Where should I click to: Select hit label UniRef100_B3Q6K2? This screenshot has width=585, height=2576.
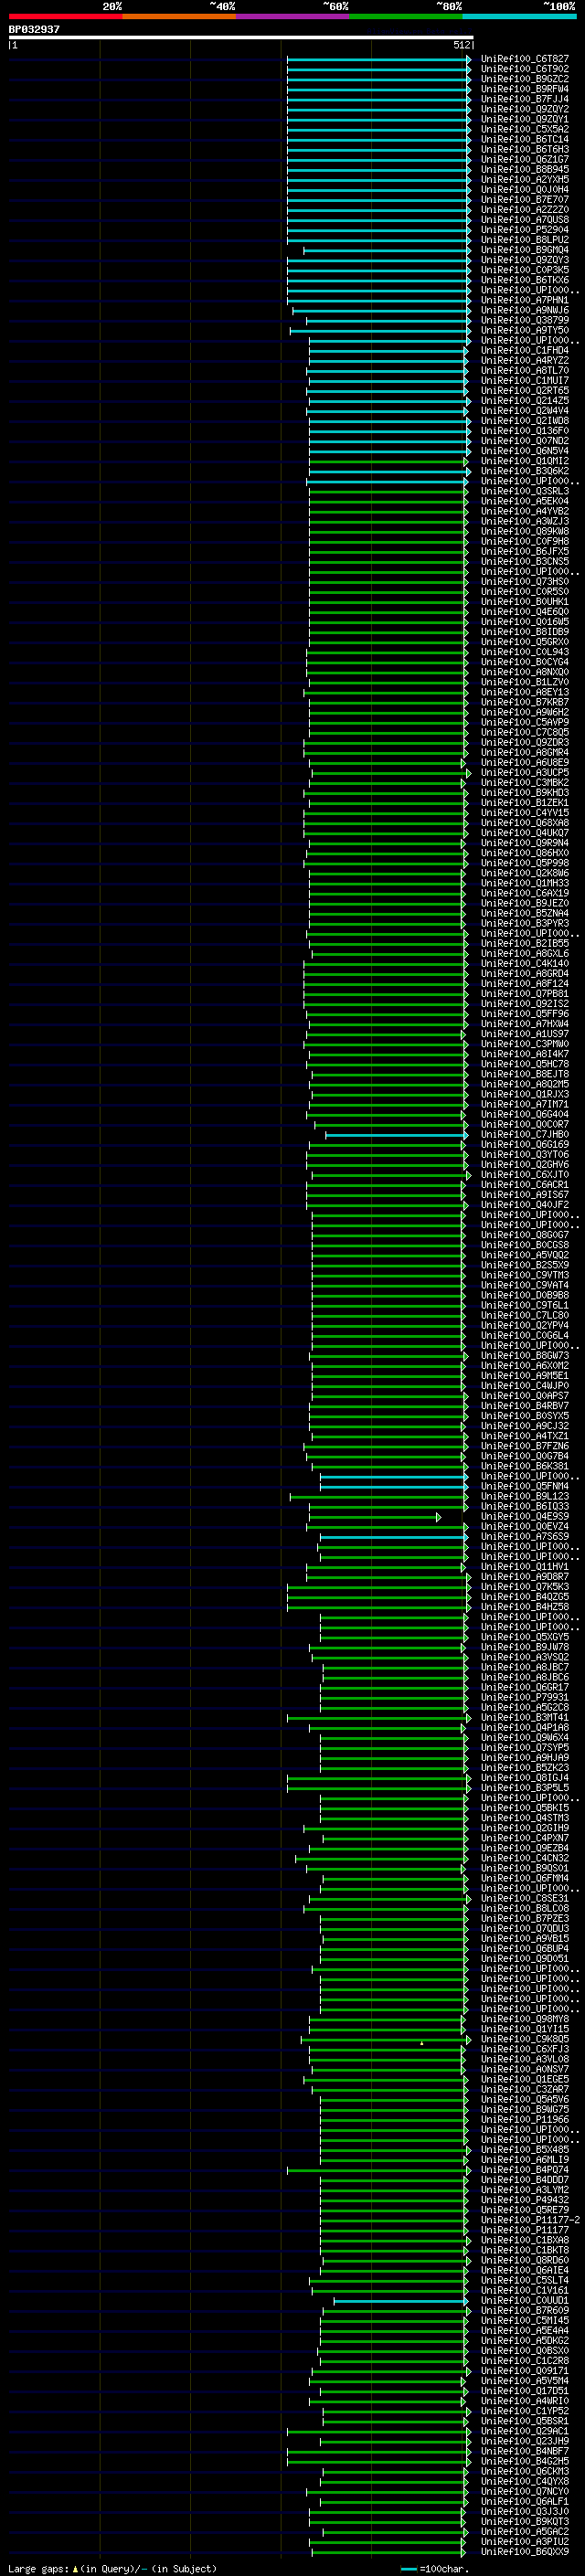coord(524,471)
